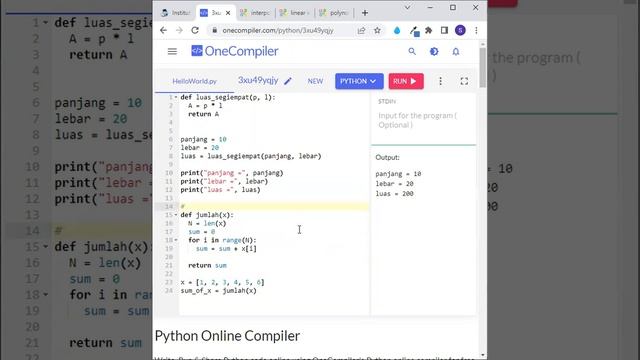This screenshot has height=360, width=640.
Task: Click 'return sum' on line 21
Action: pos(207,265)
